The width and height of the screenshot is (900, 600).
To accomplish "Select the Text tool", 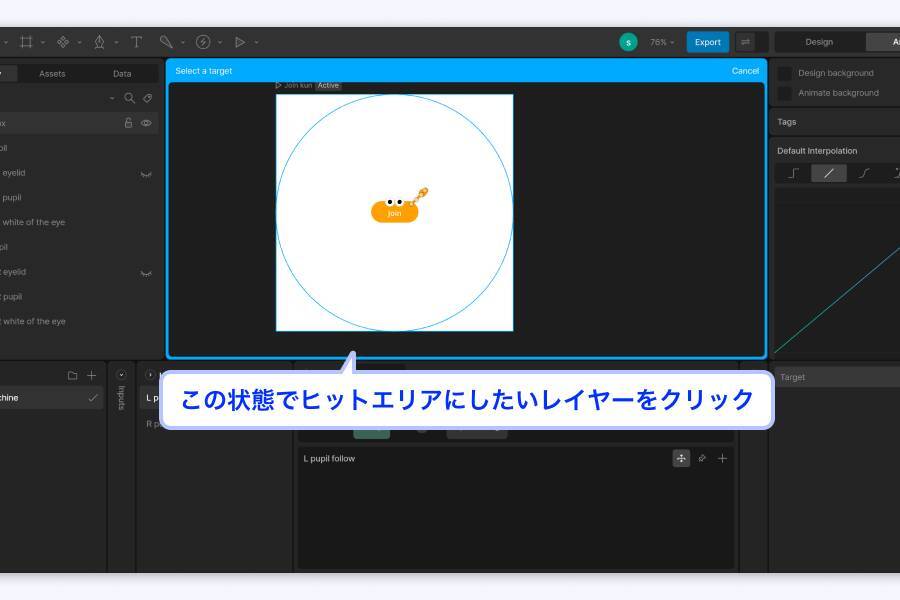I will click(x=136, y=42).
